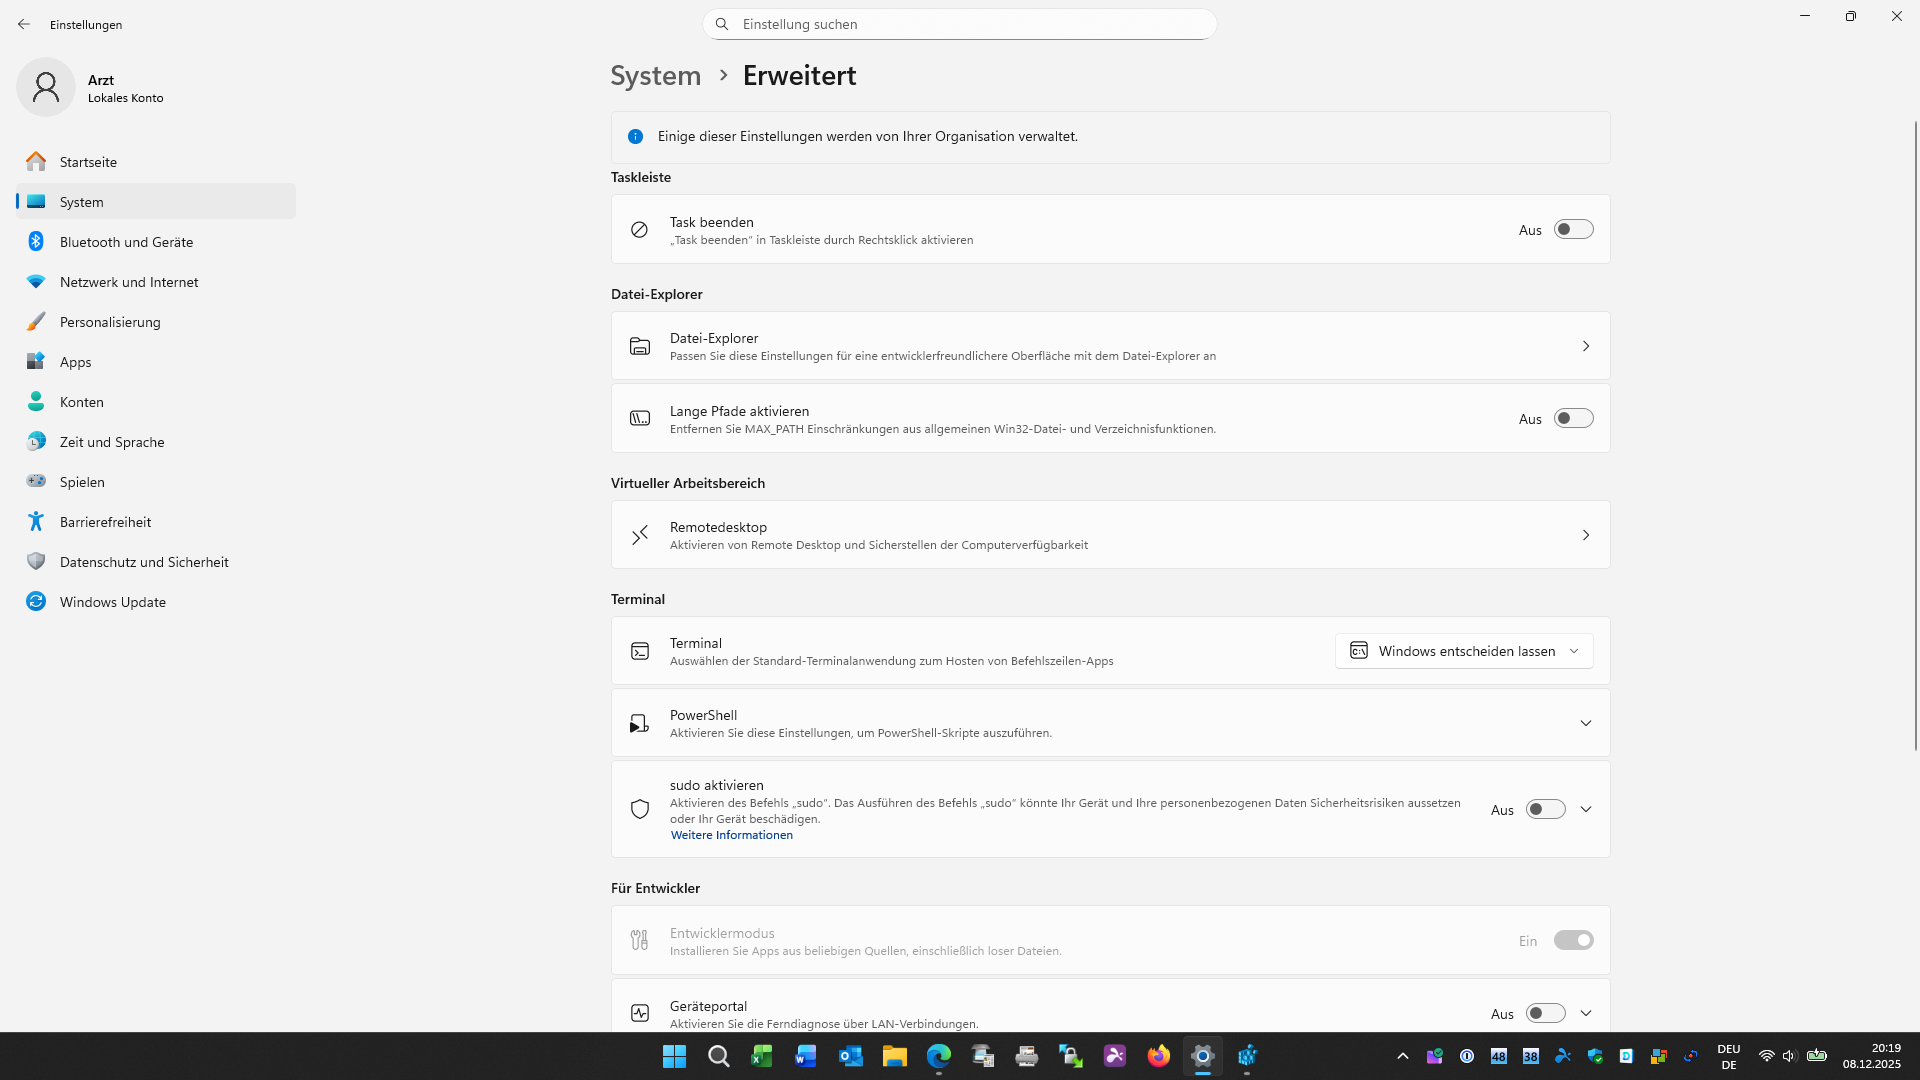The image size is (1920, 1080).
Task: Expand the PowerShell settings section
Action: point(1586,722)
